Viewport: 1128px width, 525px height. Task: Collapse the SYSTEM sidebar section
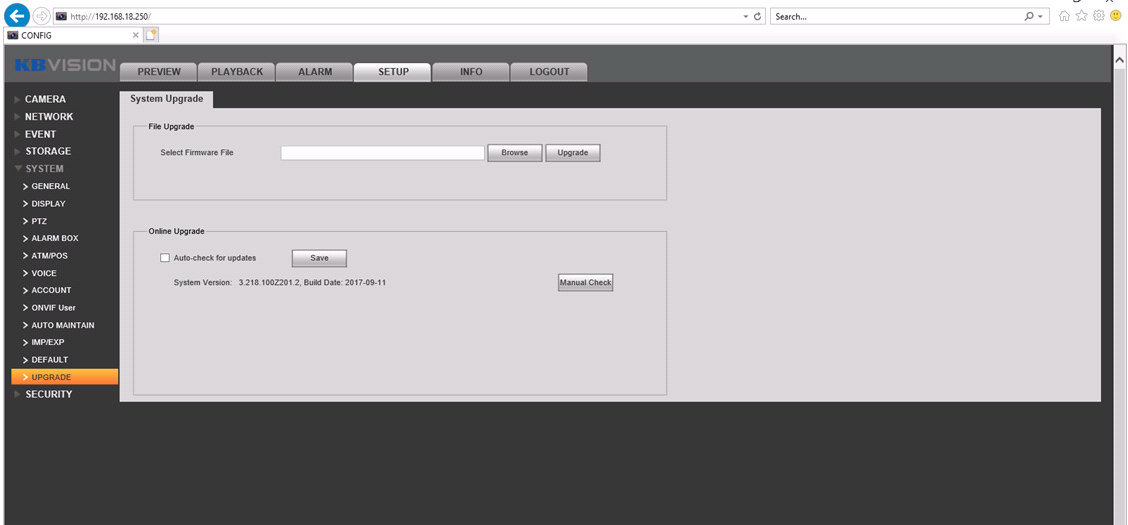click(x=44, y=169)
